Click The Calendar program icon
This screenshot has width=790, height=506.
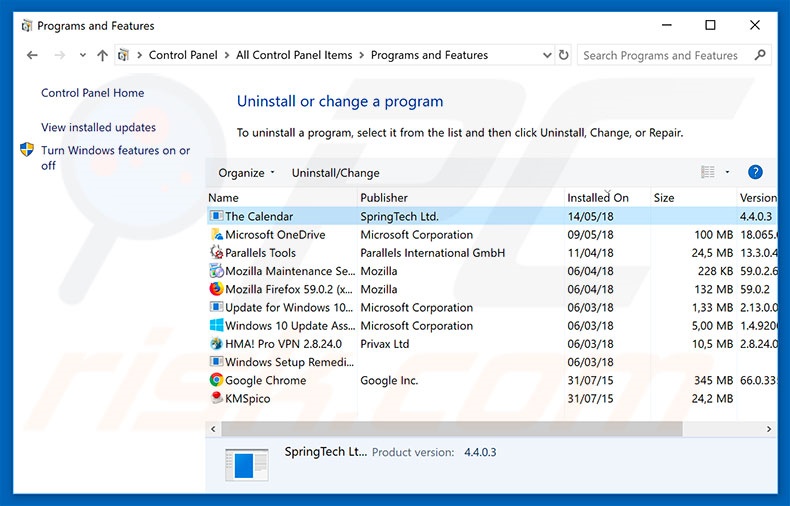(x=216, y=216)
